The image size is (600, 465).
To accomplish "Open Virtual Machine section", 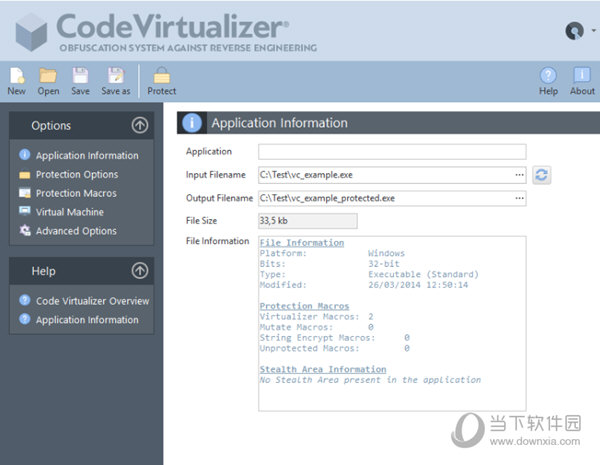I will [x=70, y=212].
